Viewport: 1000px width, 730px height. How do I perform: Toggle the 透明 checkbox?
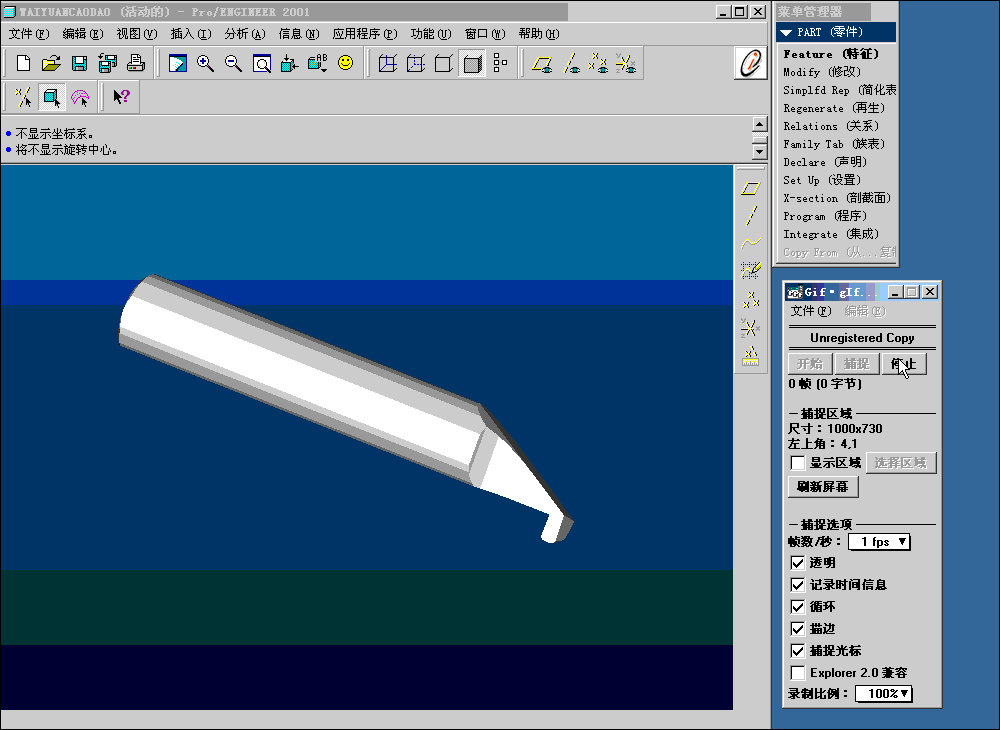point(797,563)
